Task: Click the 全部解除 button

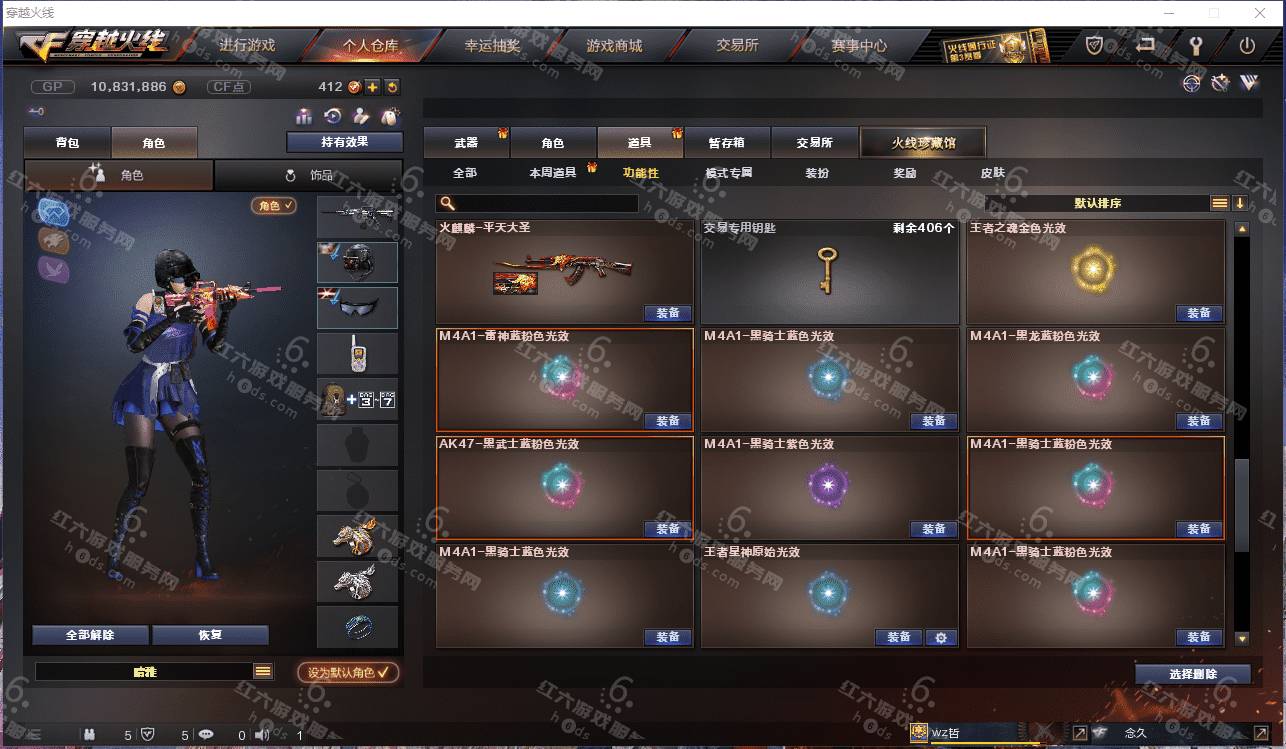Action: click(x=90, y=635)
